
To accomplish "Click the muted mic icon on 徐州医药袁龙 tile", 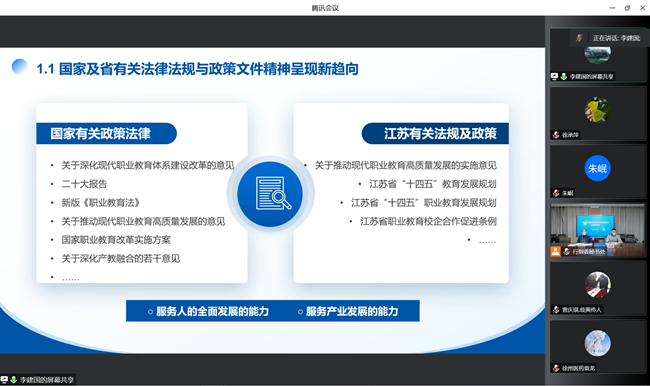I will pos(556,368).
